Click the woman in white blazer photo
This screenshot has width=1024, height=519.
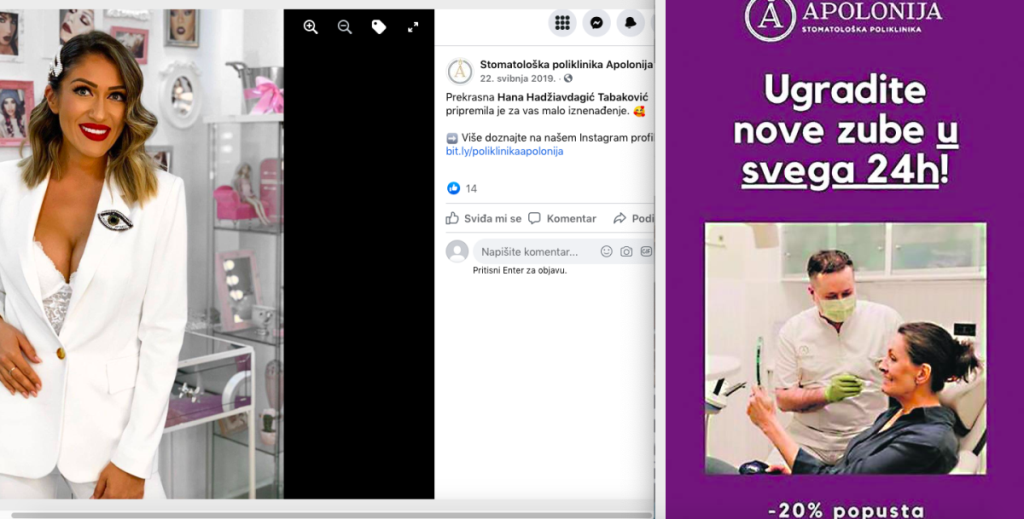tap(142, 254)
